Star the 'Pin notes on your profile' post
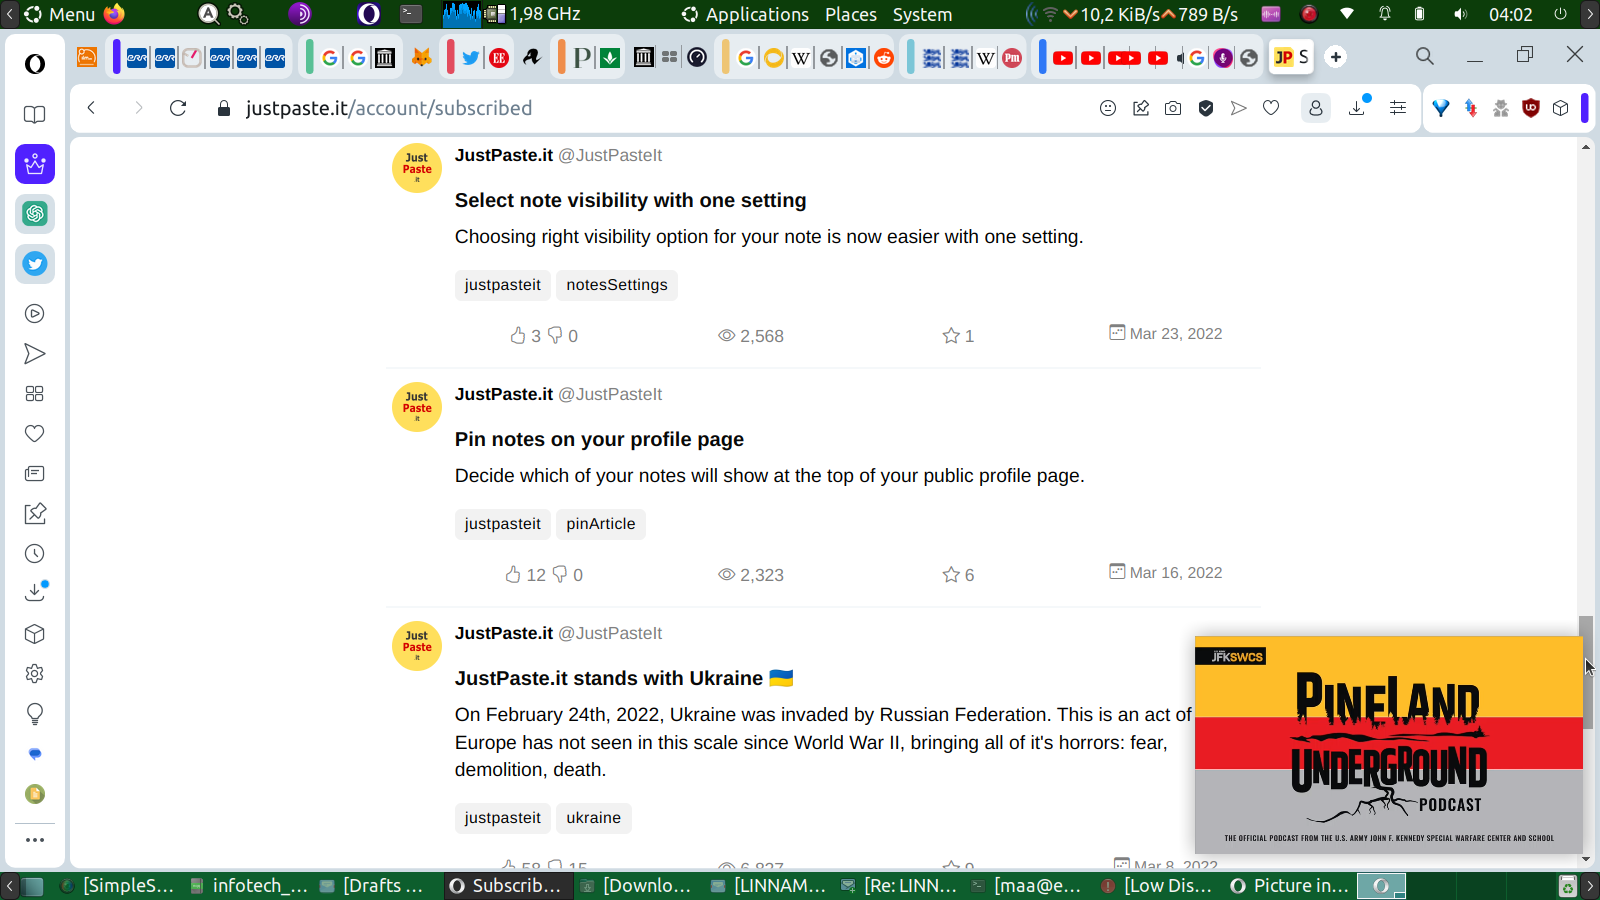The image size is (1600, 900). [x=951, y=575]
